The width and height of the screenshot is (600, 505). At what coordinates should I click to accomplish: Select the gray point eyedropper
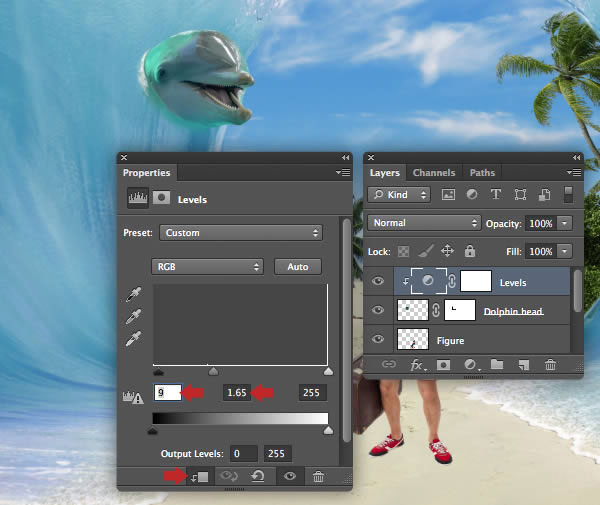coord(134,316)
